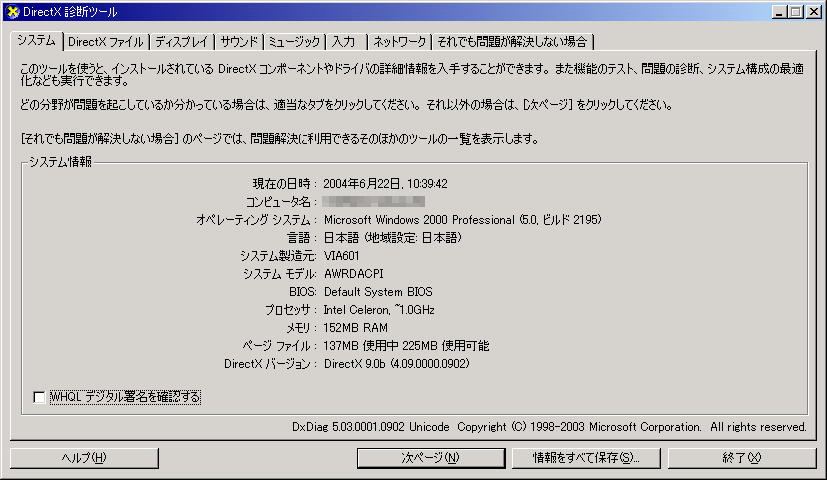Click the blurred computer name value

pyautogui.click(x=373, y=201)
